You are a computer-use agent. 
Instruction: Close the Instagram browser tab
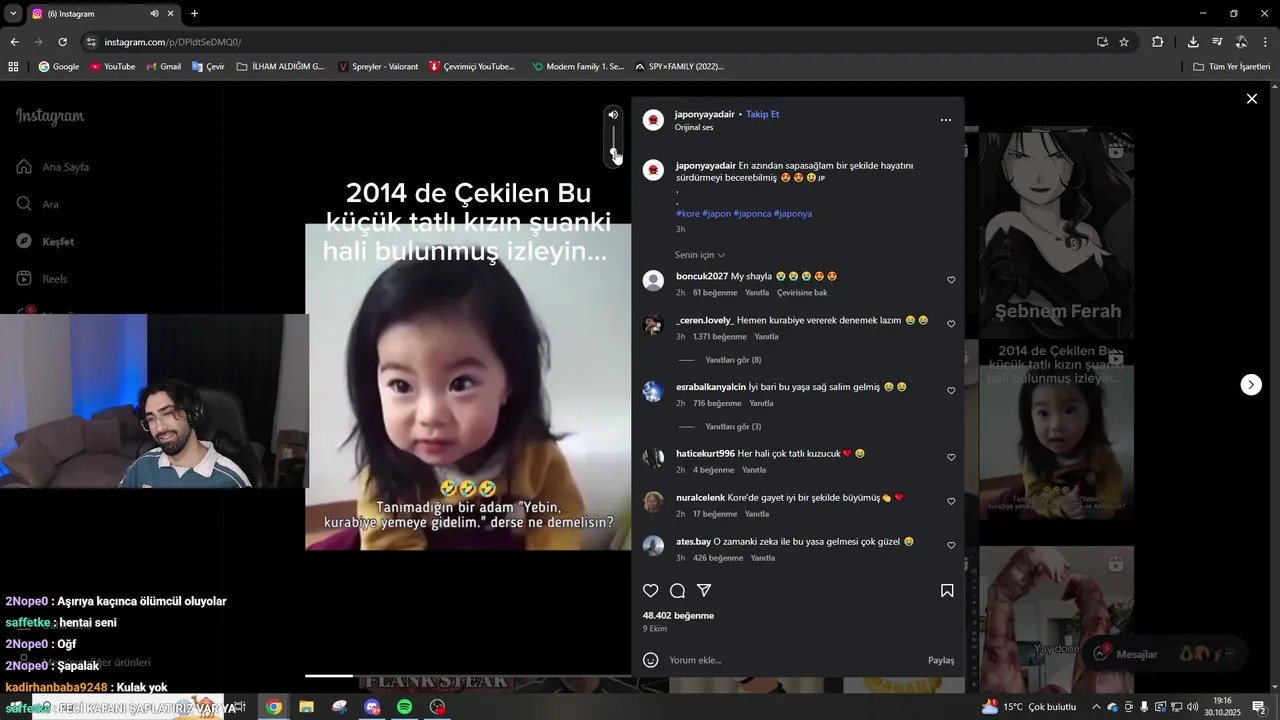click(x=171, y=14)
